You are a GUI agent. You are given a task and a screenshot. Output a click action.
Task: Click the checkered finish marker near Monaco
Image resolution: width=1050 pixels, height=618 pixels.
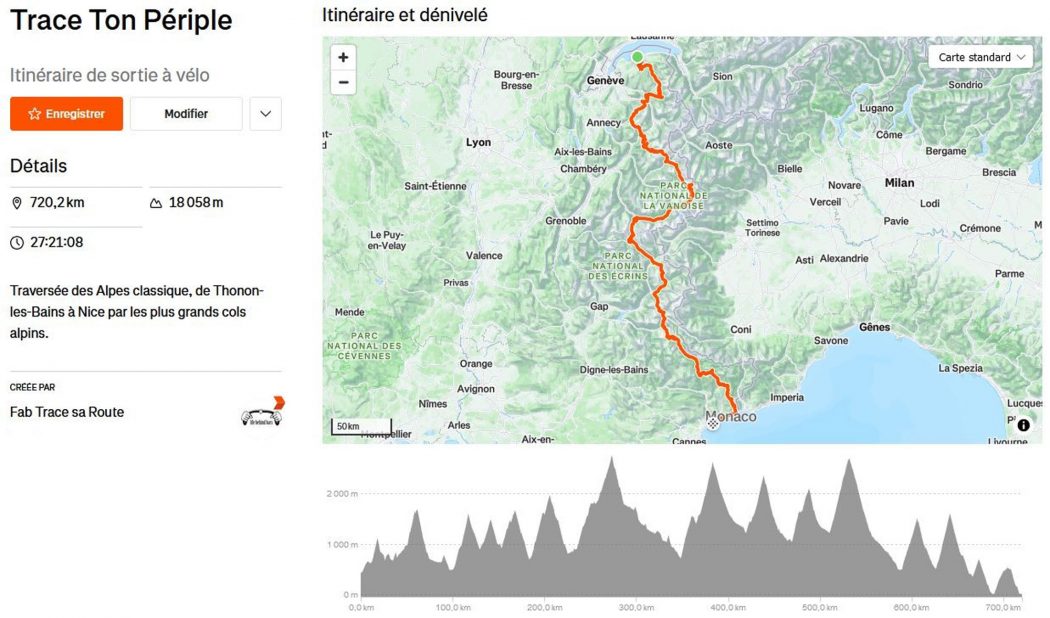click(713, 423)
